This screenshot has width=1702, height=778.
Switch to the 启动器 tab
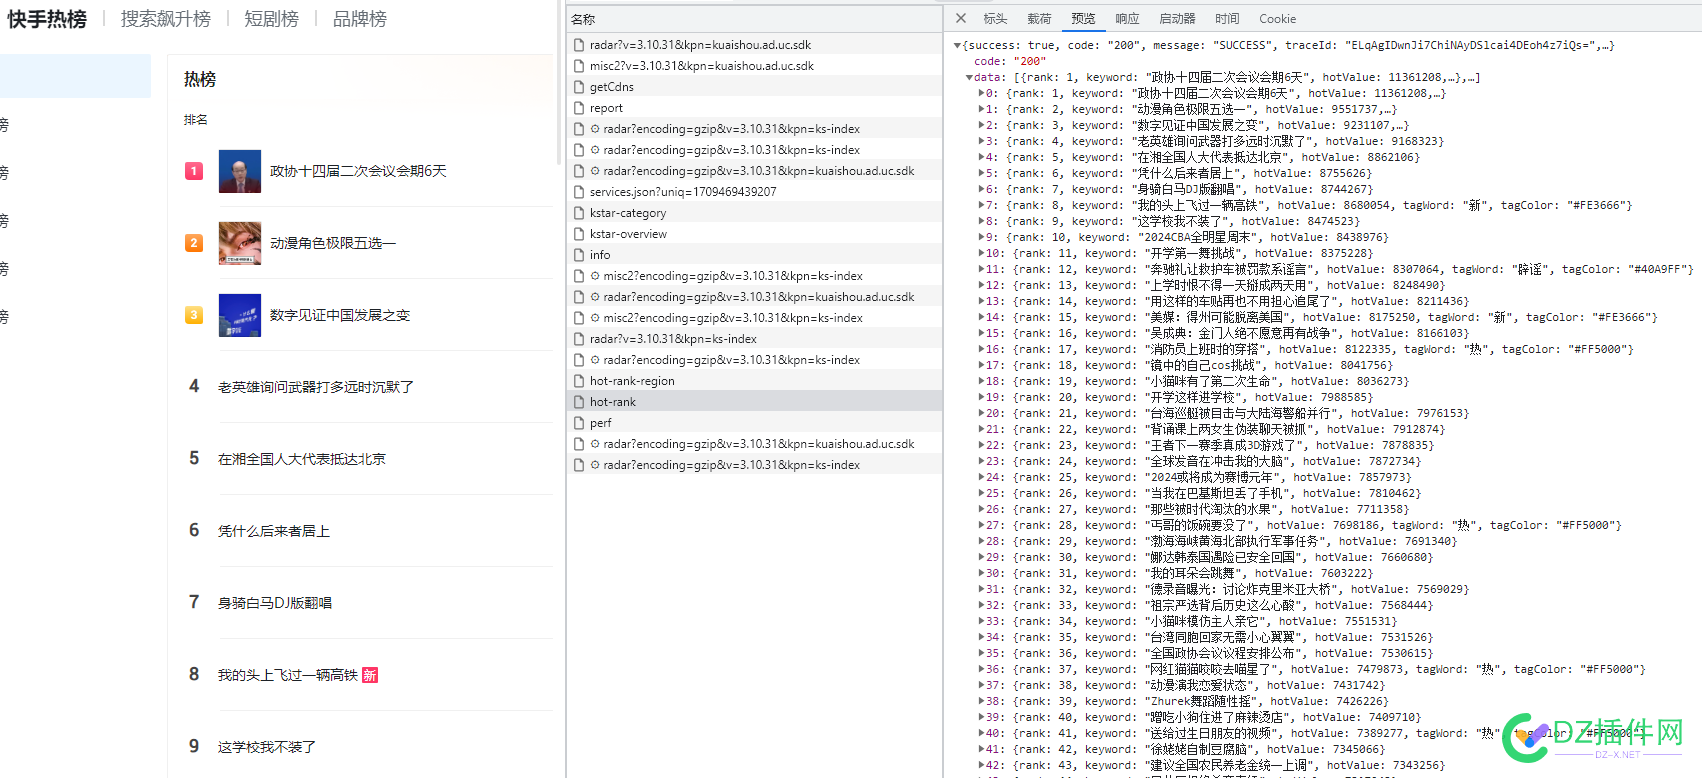1177,19
